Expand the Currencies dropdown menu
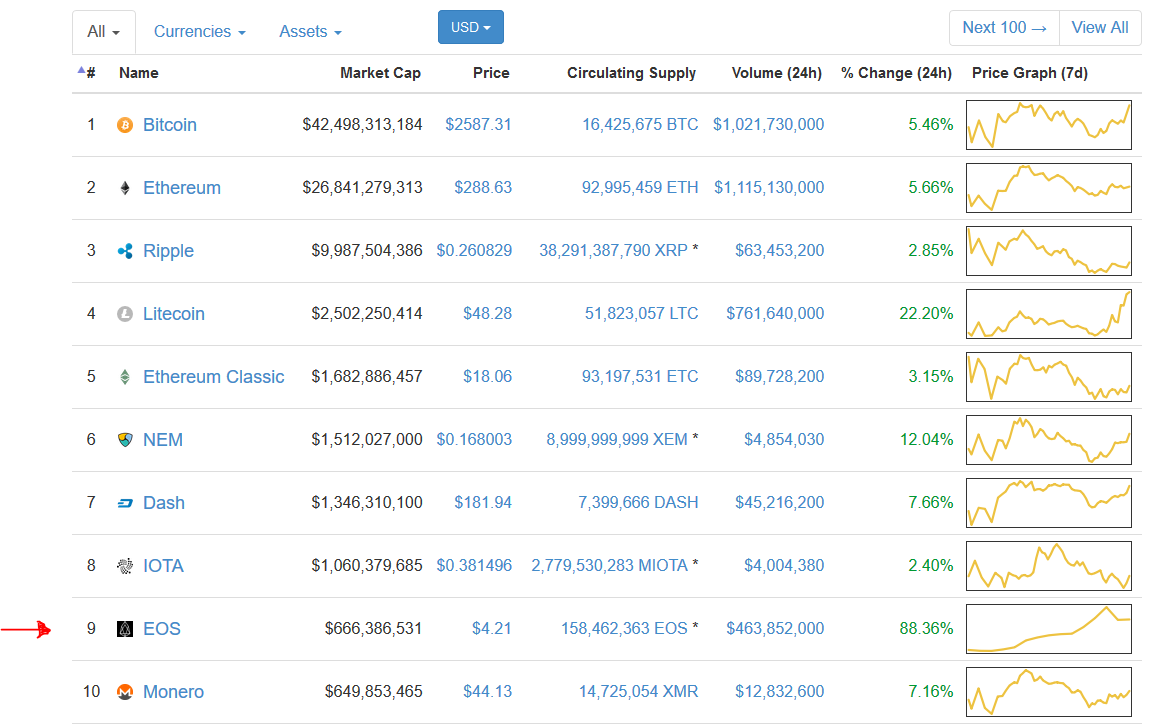The image size is (1155, 727). 199,32
